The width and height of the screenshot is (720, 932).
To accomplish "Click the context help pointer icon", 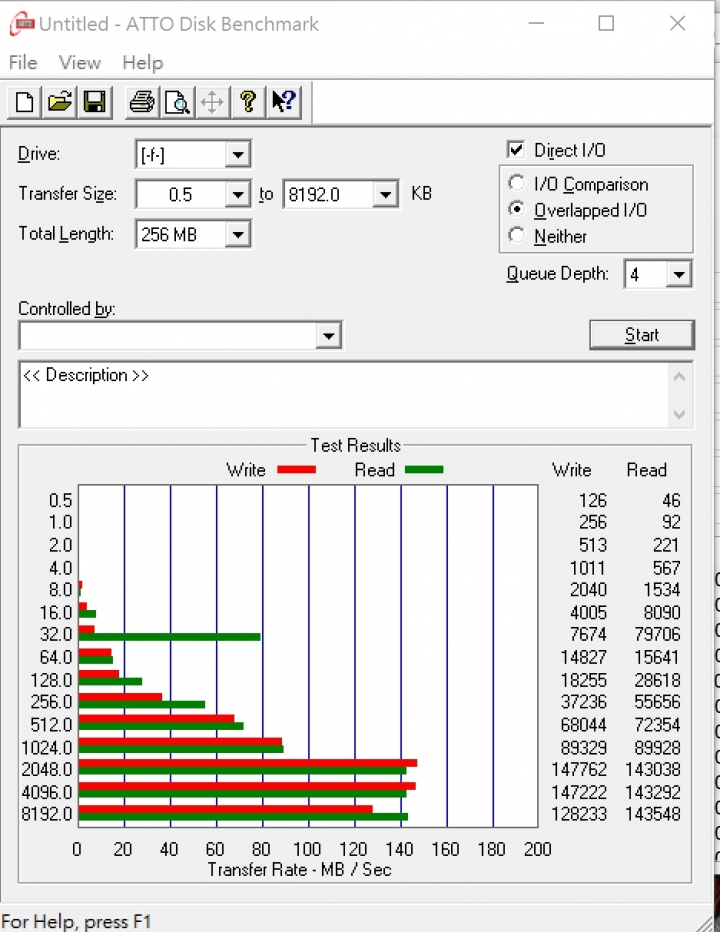I will click(x=284, y=102).
